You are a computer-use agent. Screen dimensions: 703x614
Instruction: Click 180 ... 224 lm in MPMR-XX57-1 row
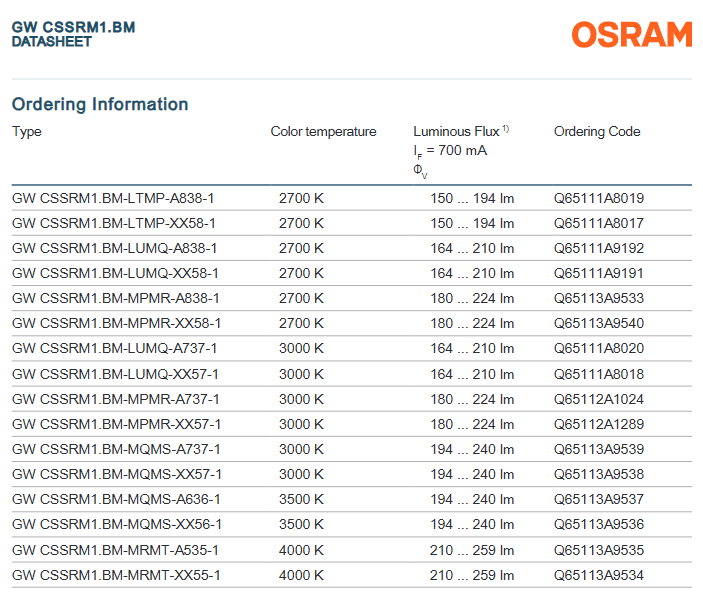click(x=472, y=424)
